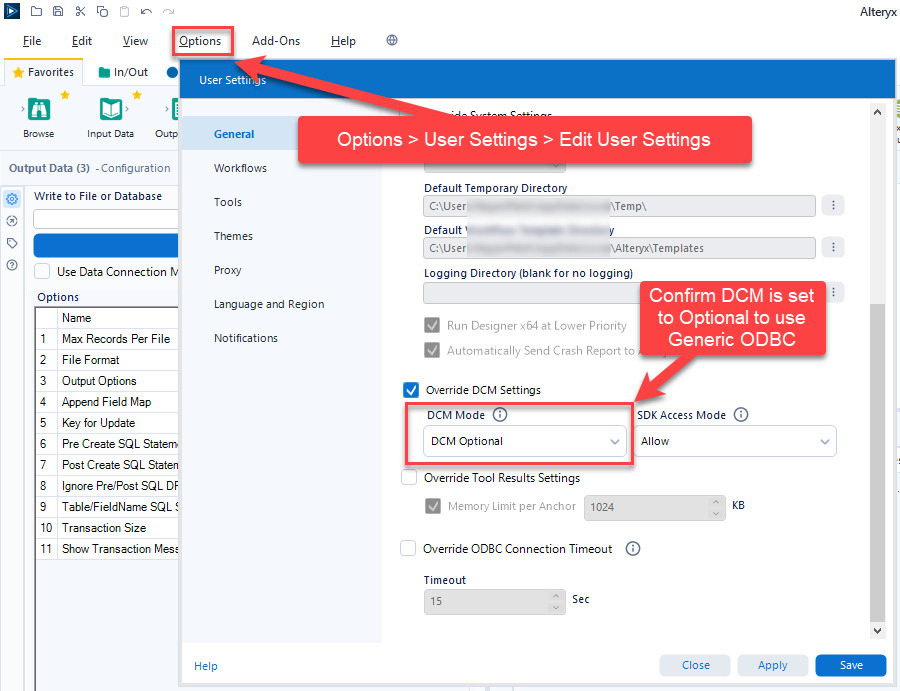Open the gear configuration icon in Output Data panel

click(x=11, y=198)
